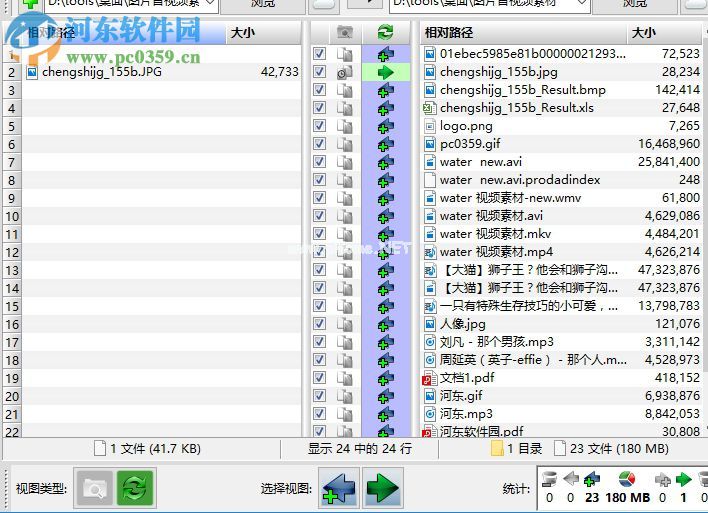Select right file 河东软件园.pdf
The height and width of the screenshot is (513, 708).
pyautogui.click(x=481, y=432)
